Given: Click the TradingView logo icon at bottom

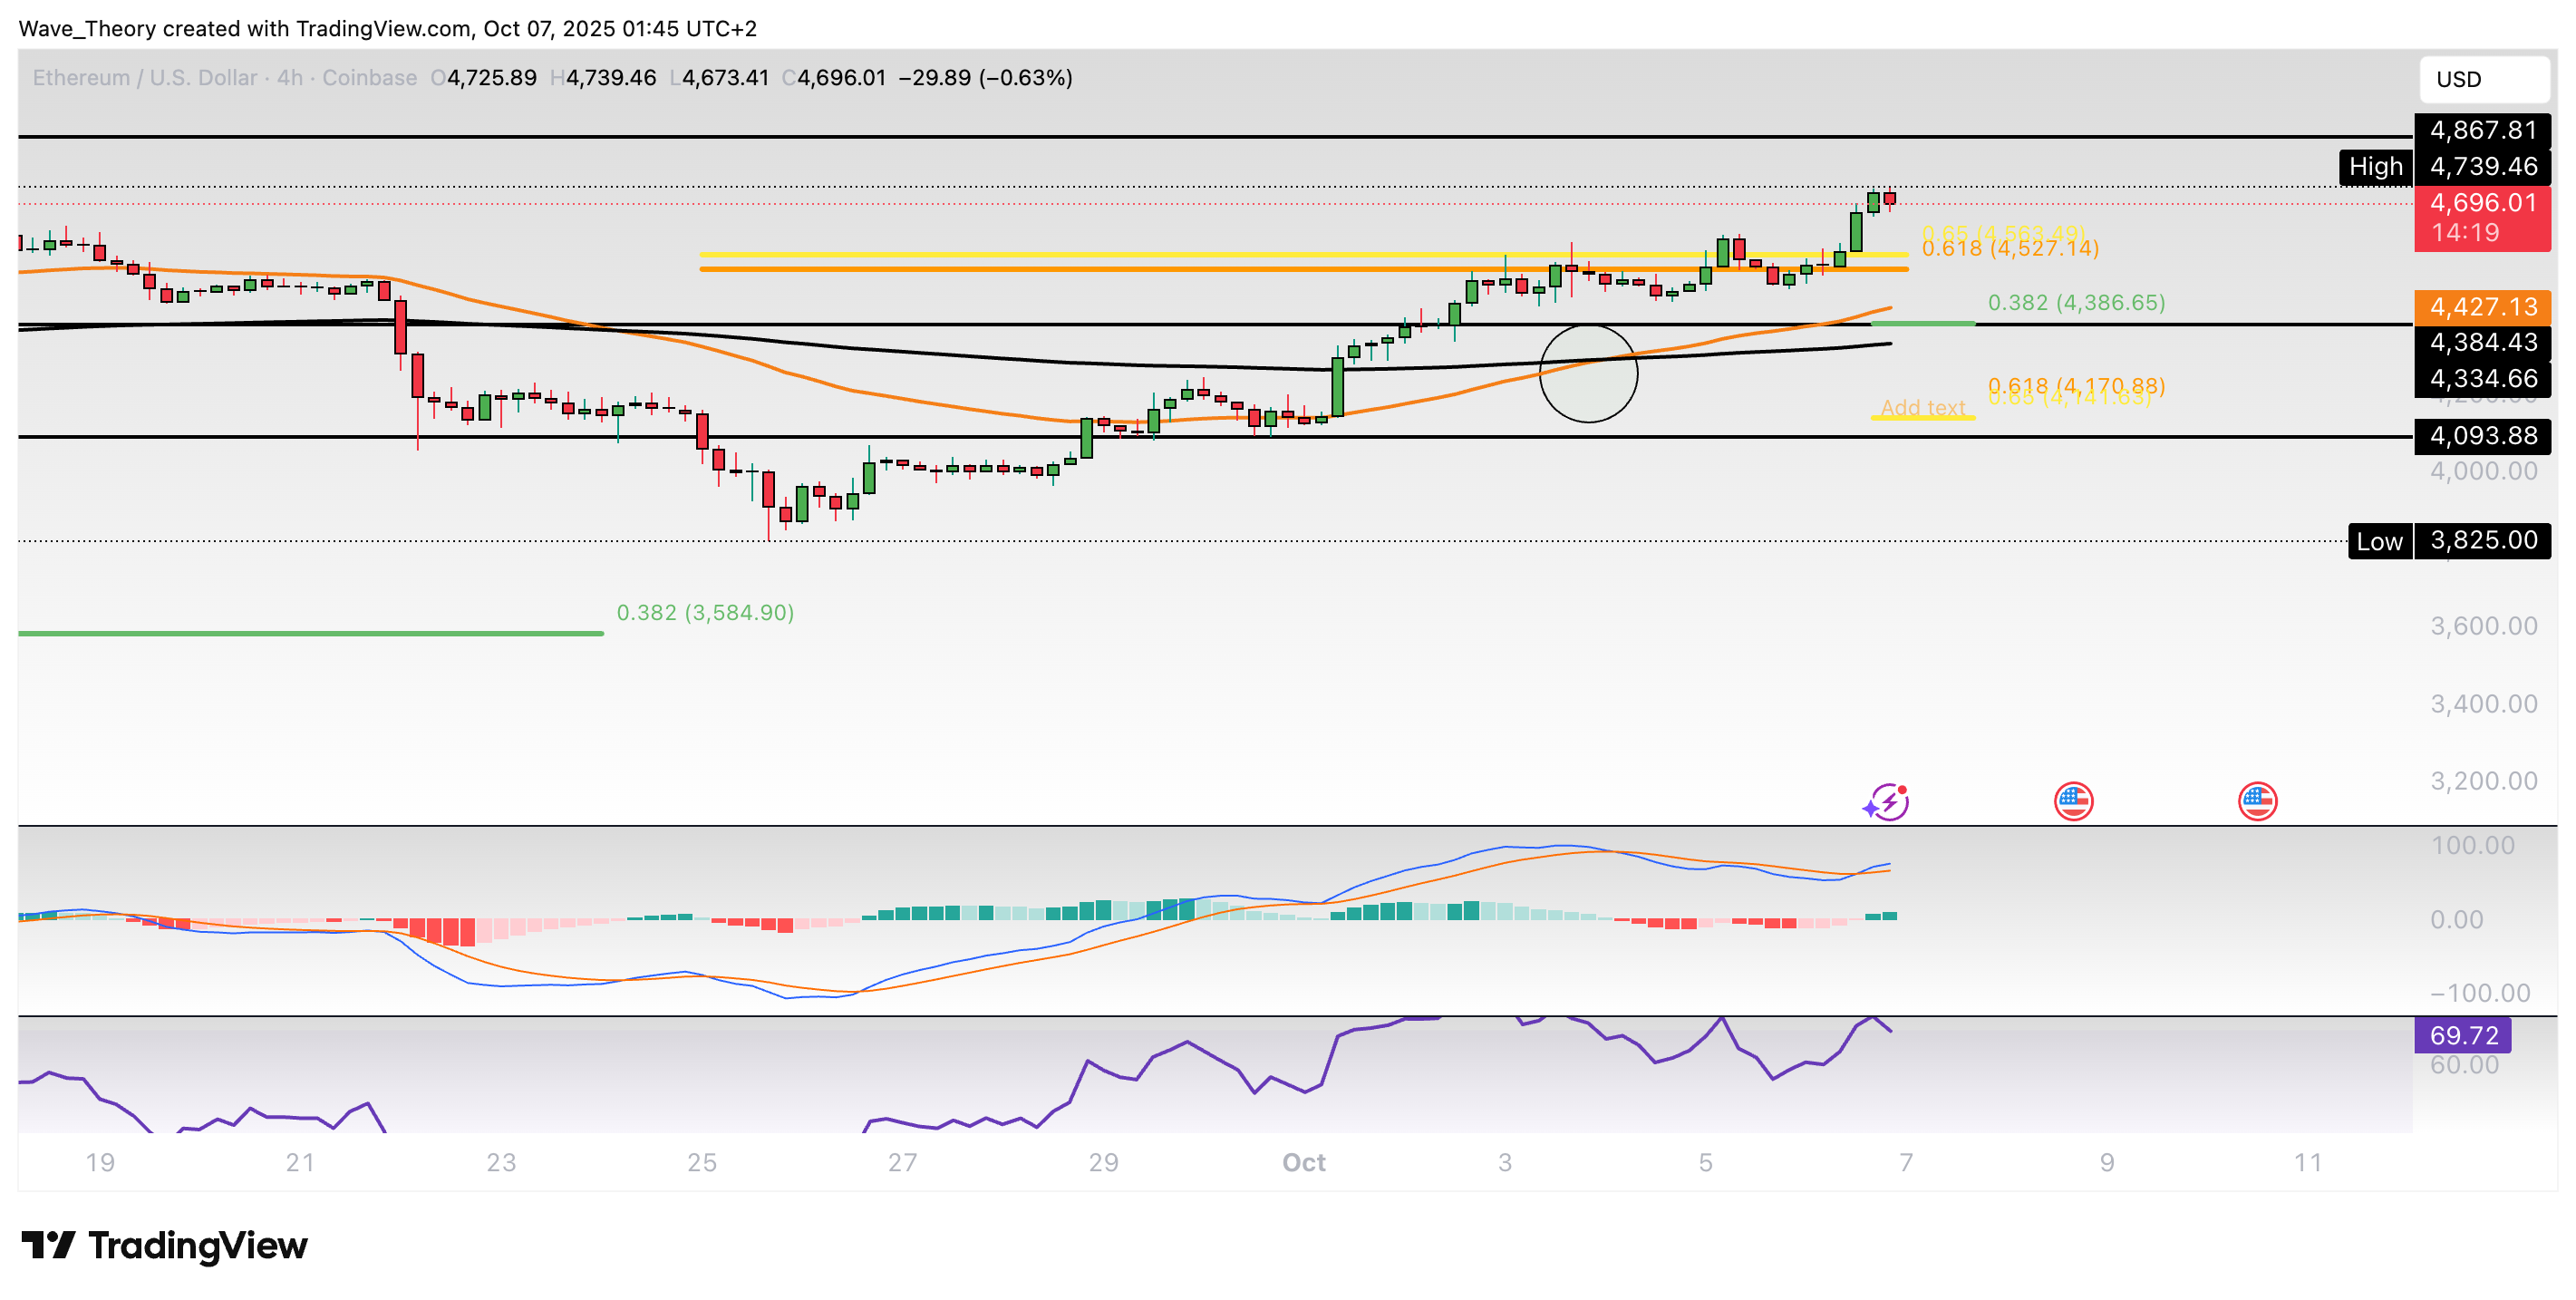Looking at the screenshot, I should point(48,1245).
